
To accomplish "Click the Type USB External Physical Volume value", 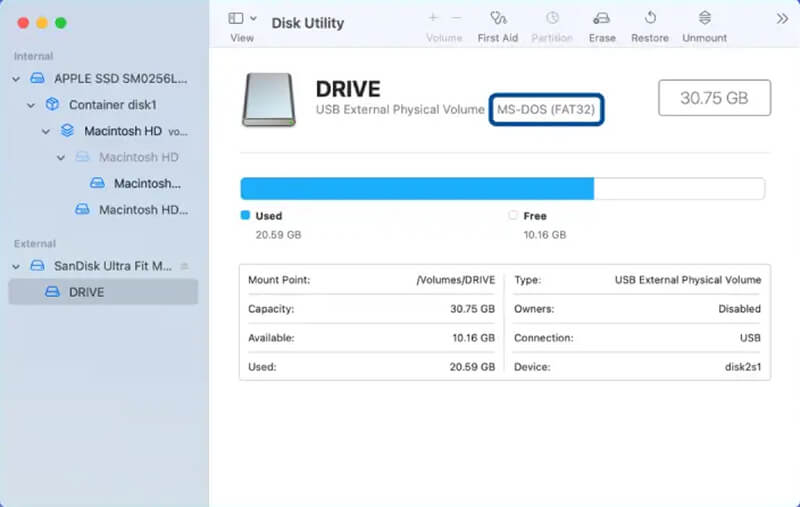I will point(688,280).
